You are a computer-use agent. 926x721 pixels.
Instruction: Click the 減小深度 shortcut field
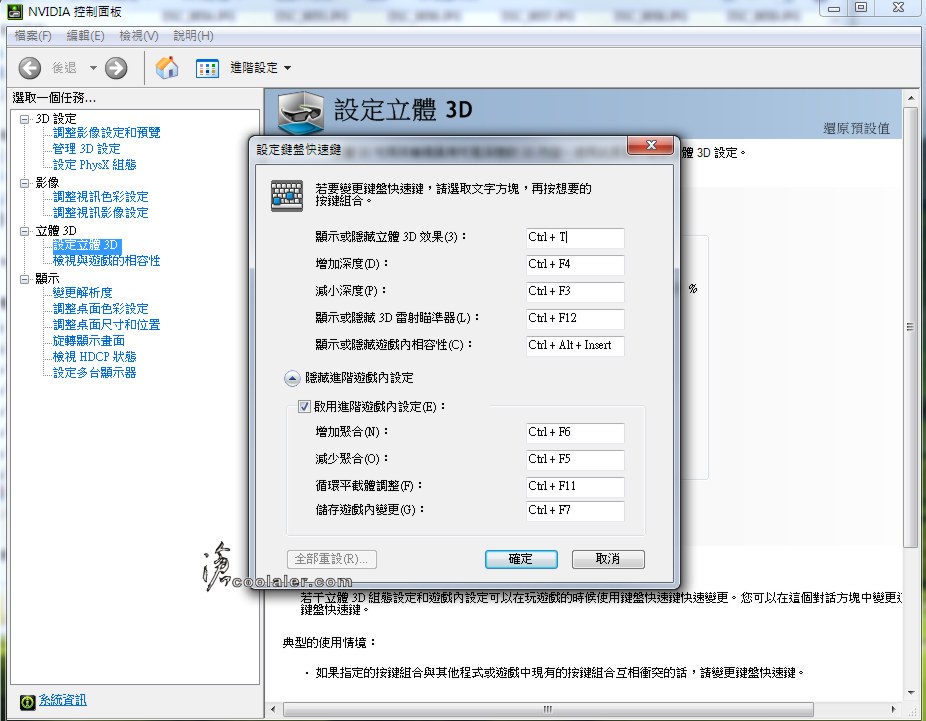click(575, 292)
